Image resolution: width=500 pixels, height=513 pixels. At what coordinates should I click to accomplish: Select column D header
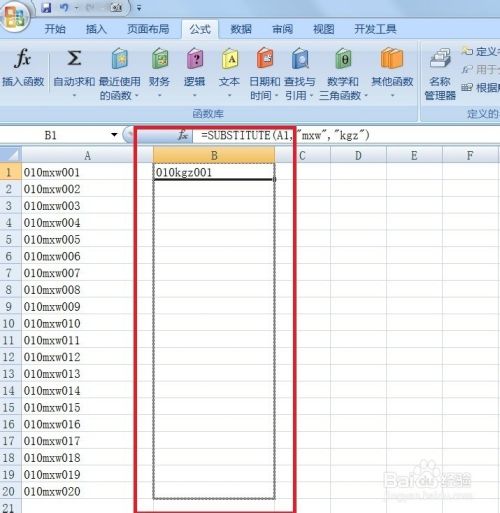coord(358,155)
